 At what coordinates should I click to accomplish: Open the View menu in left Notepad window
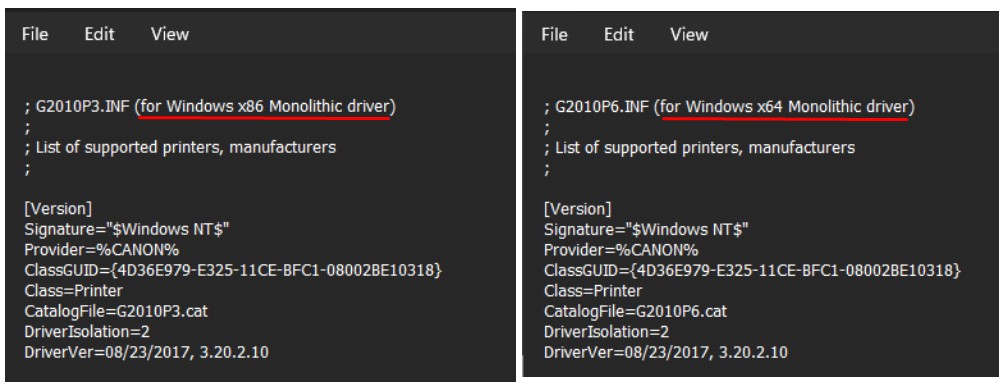[x=170, y=34]
